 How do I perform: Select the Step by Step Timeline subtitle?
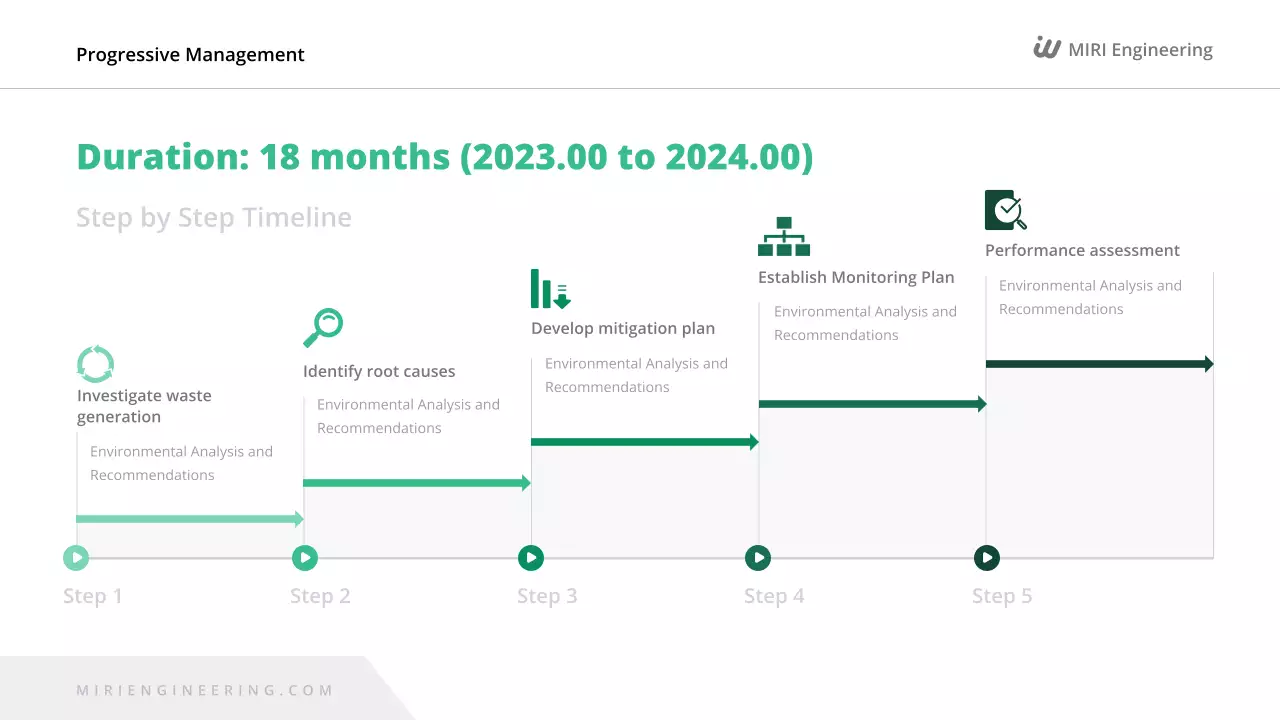pyautogui.click(x=214, y=217)
